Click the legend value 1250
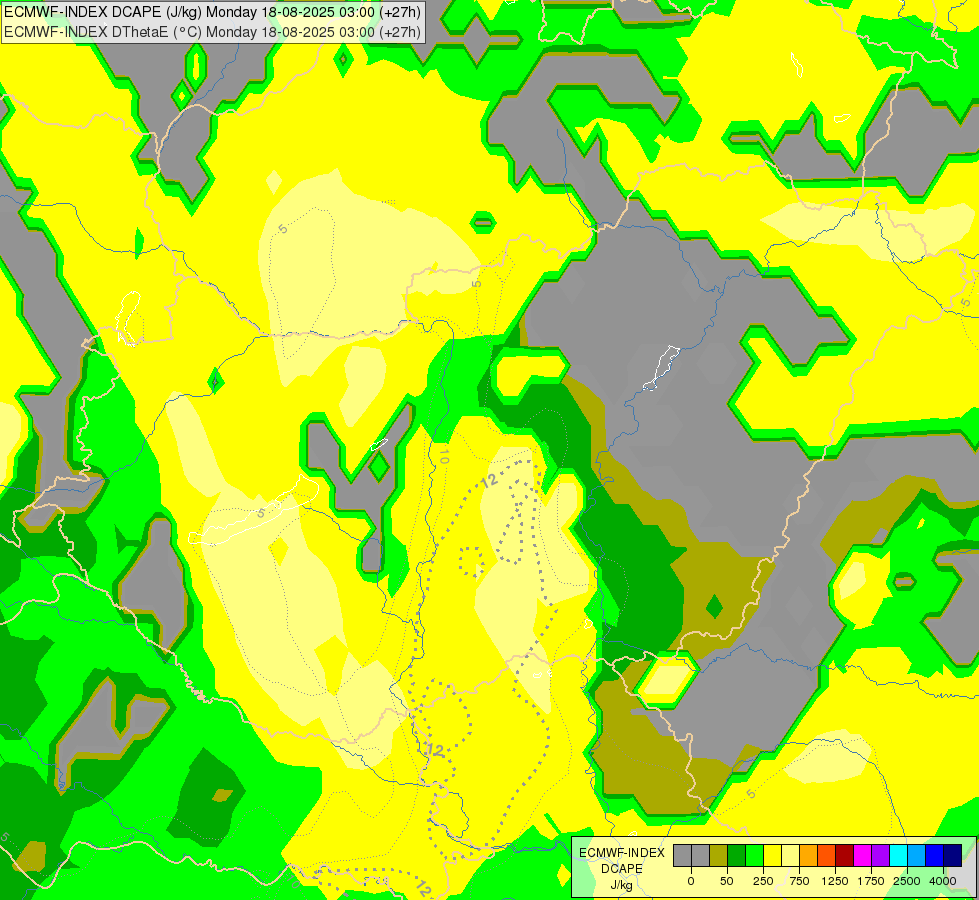Viewport: 979px width, 900px height. point(835,881)
